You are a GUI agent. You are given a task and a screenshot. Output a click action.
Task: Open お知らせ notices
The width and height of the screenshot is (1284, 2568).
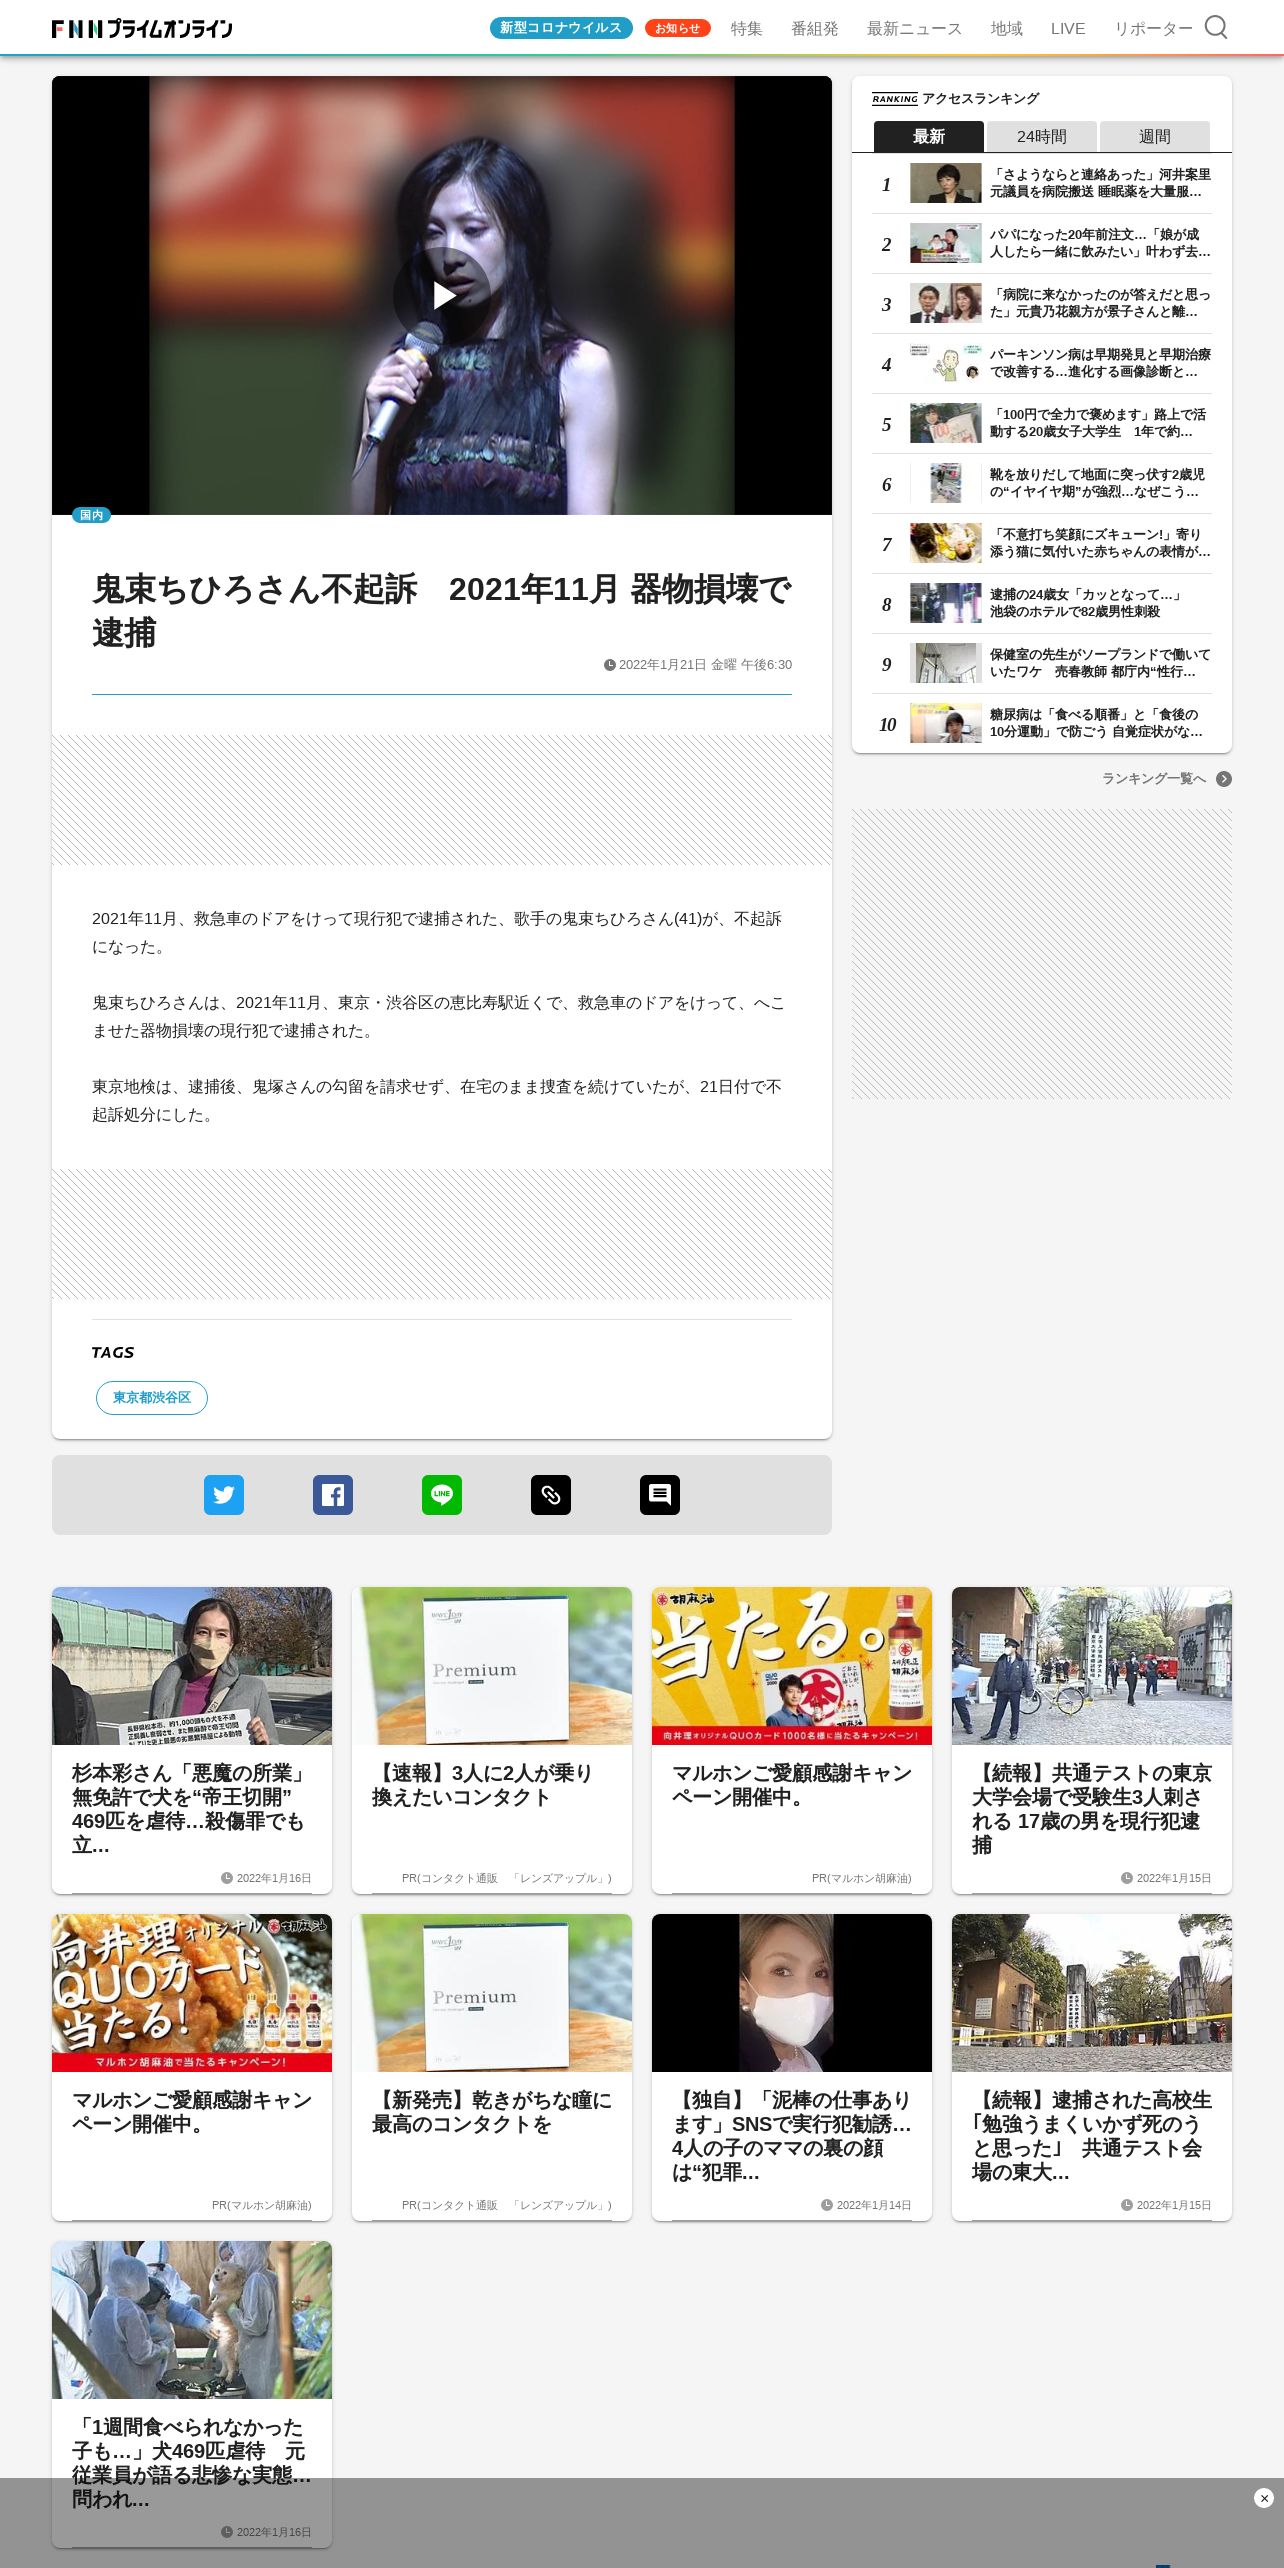678,28
